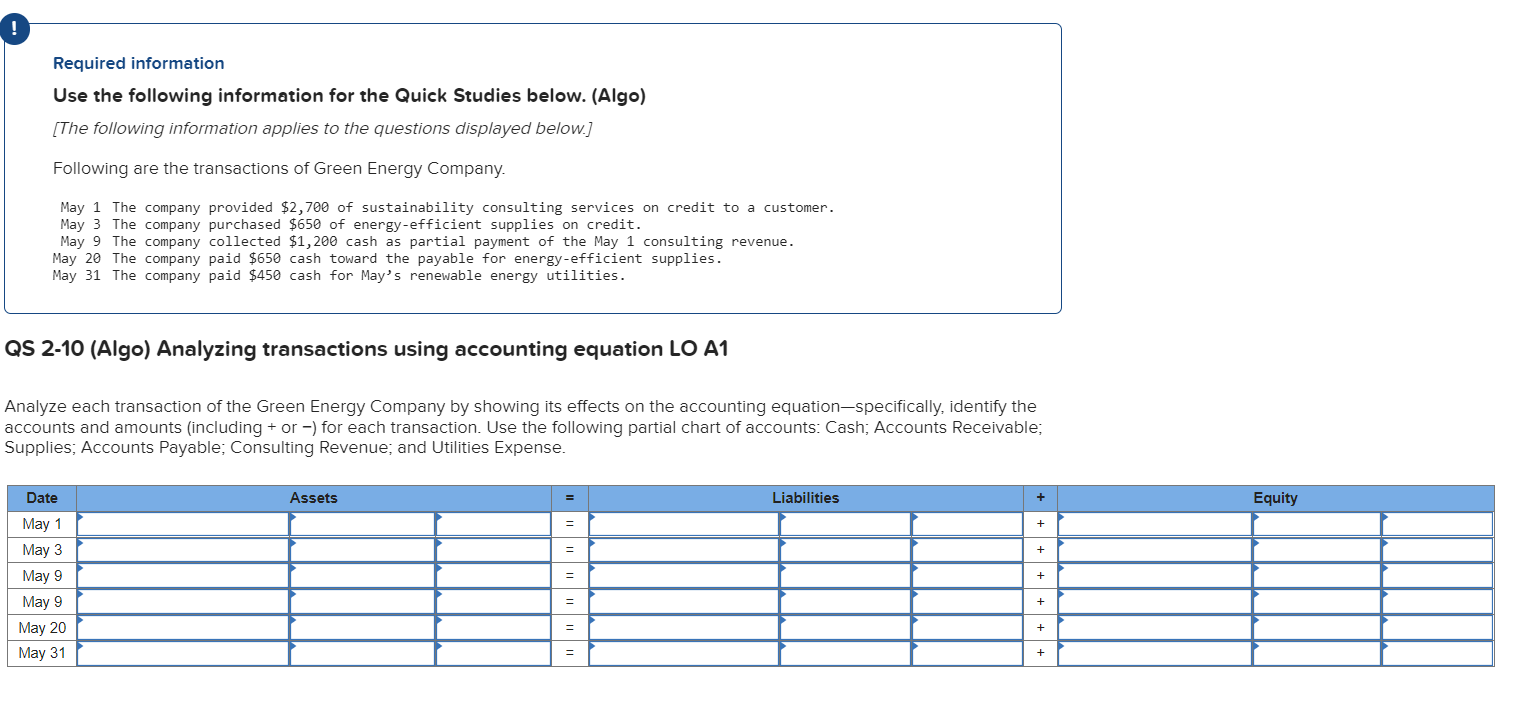The height and width of the screenshot is (719, 1525).
Task: Open first Assets dropdown in May 3 row
Action: coord(183,550)
